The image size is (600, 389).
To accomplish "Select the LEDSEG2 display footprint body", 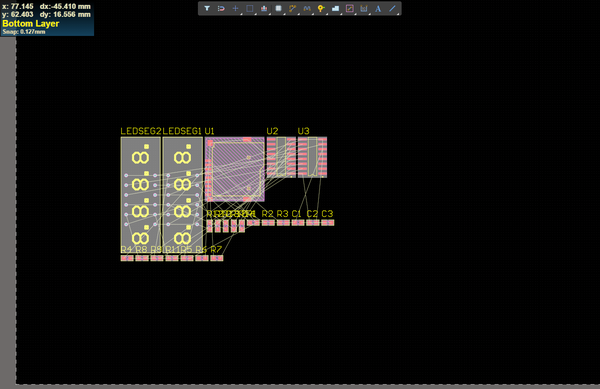I will coord(140,195).
